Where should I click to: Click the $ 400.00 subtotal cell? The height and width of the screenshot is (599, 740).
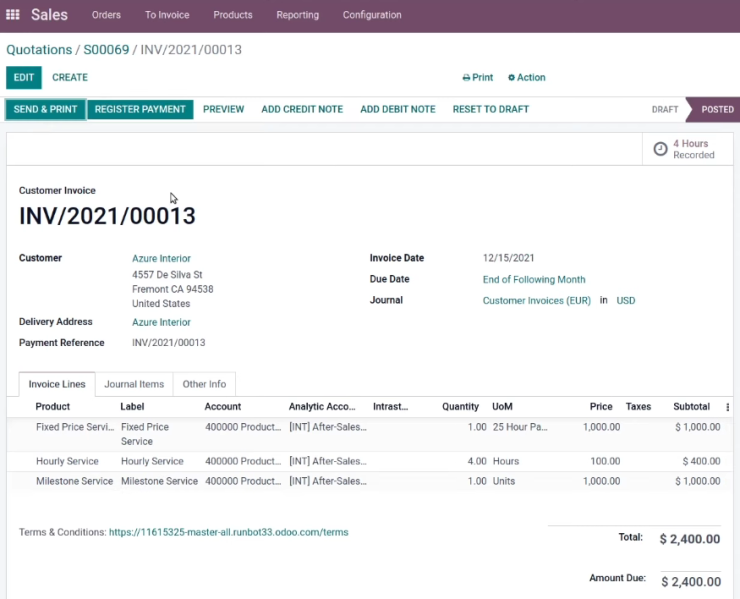(701, 461)
